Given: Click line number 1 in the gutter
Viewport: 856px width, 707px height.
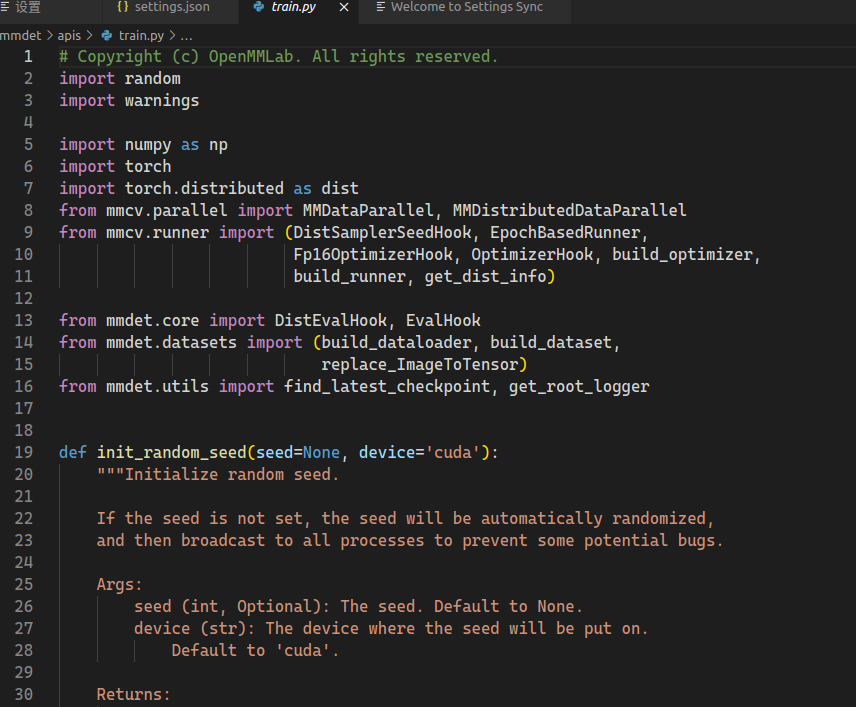Looking at the screenshot, I should pos(26,56).
